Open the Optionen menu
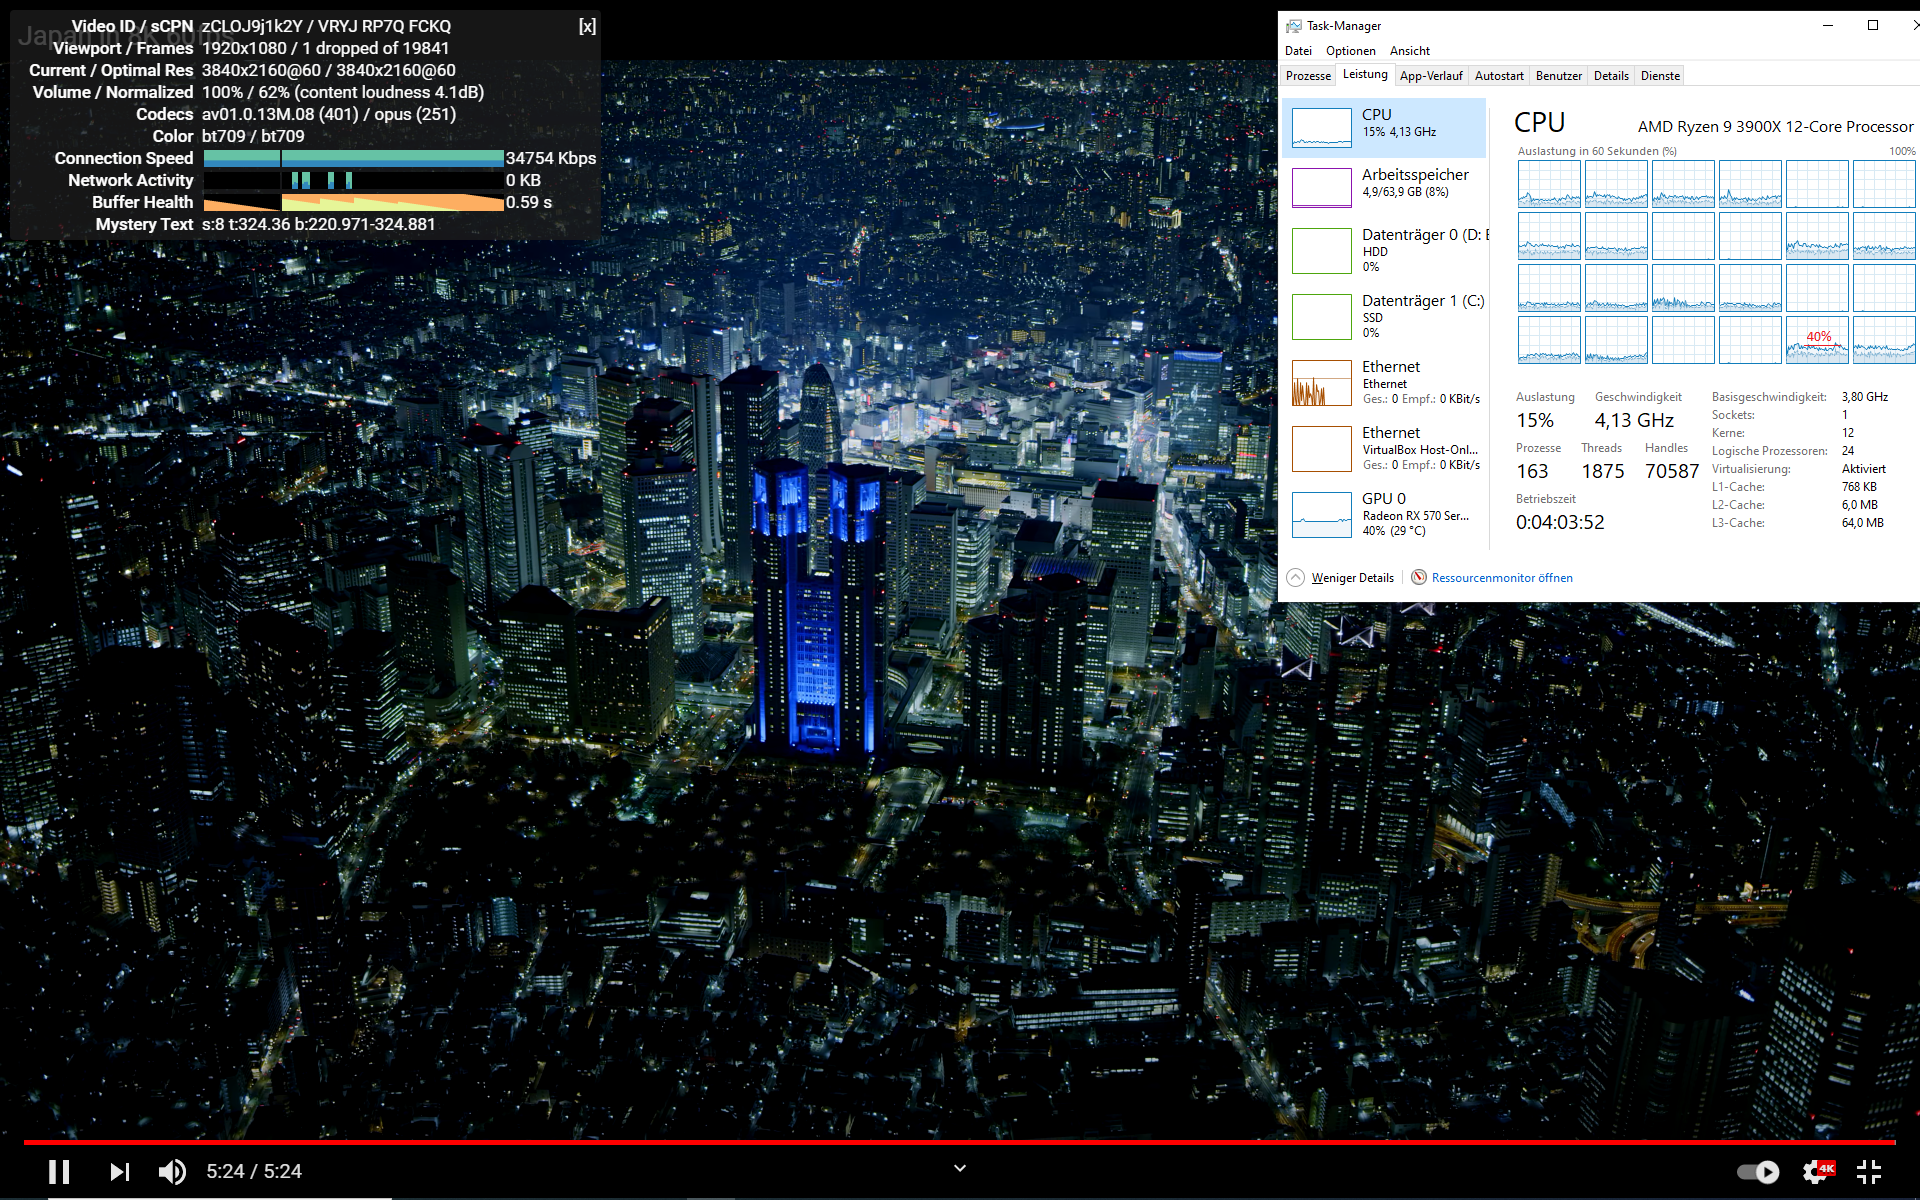This screenshot has height=1200, width=1920. 1350,51
